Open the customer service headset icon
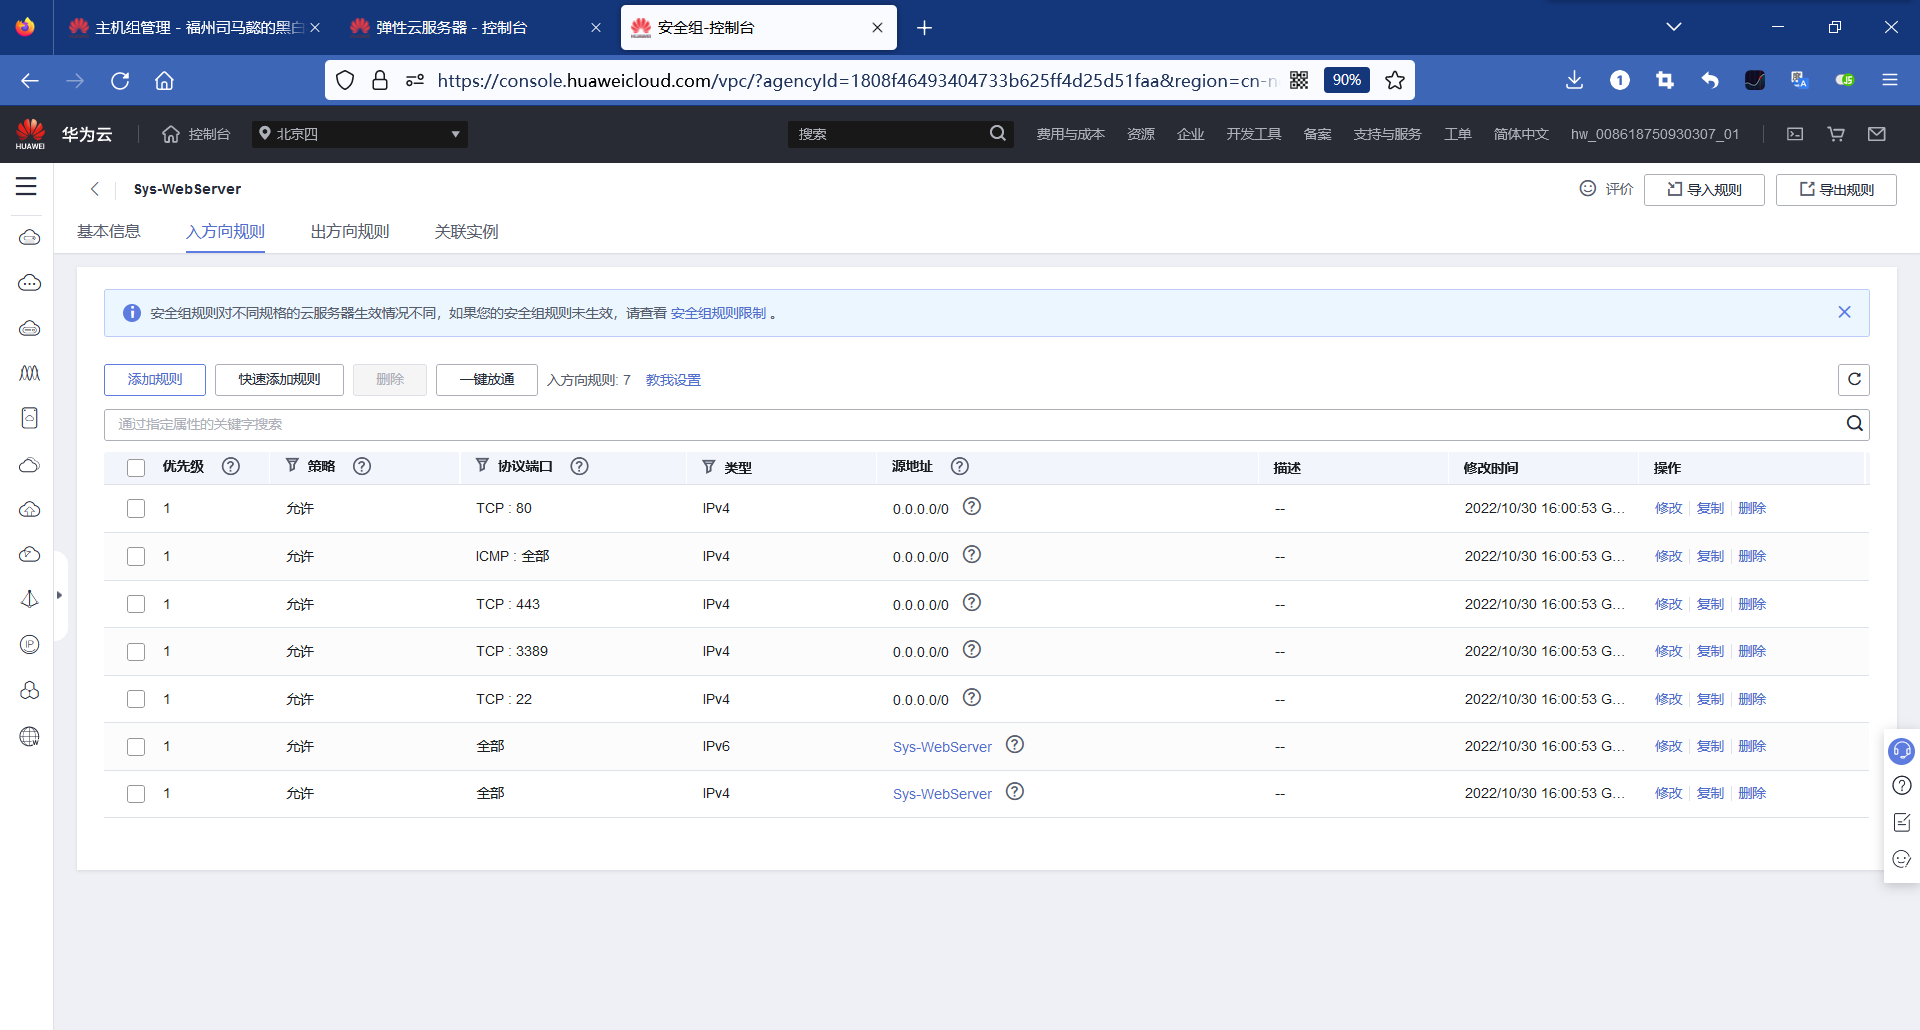This screenshot has height=1030, width=1920. 1901,750
